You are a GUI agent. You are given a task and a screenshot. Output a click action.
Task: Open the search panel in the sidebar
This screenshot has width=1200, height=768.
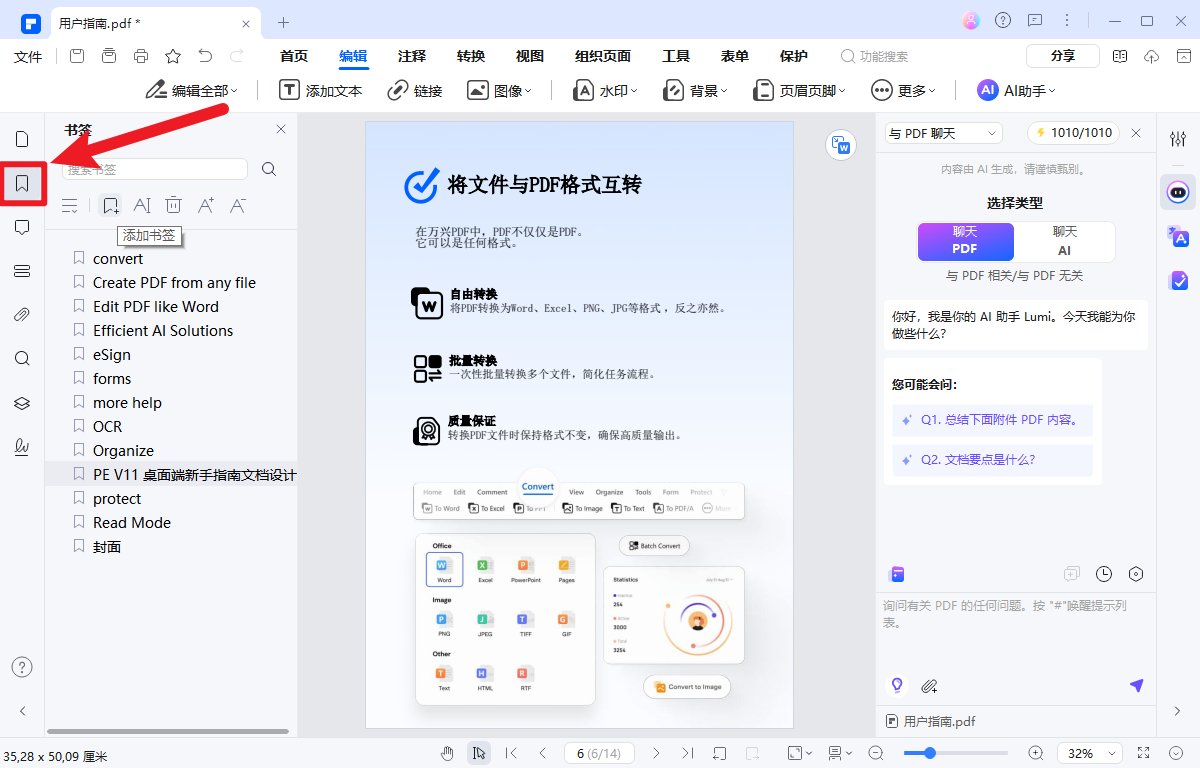tap(22, 358)
